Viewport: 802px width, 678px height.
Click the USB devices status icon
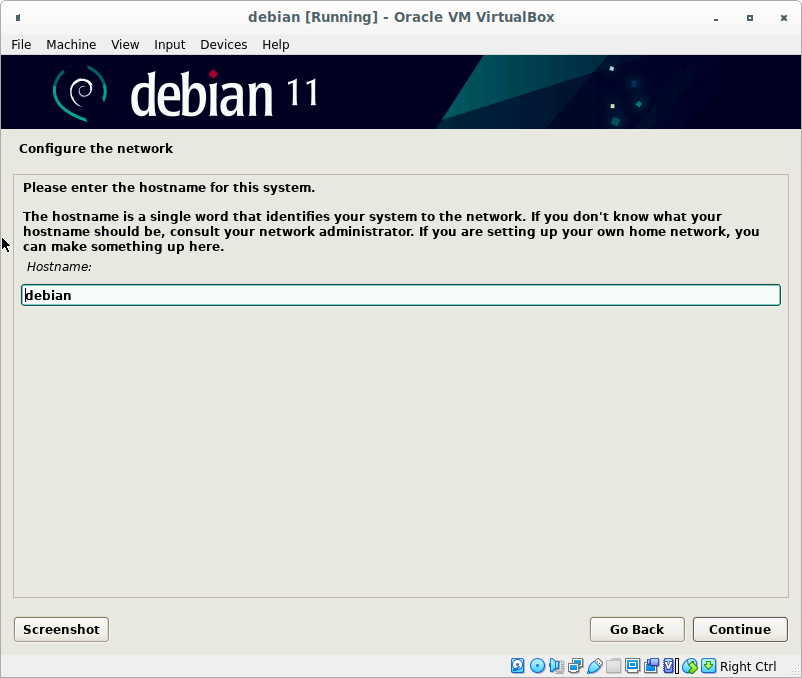click(x=594, y=666)
